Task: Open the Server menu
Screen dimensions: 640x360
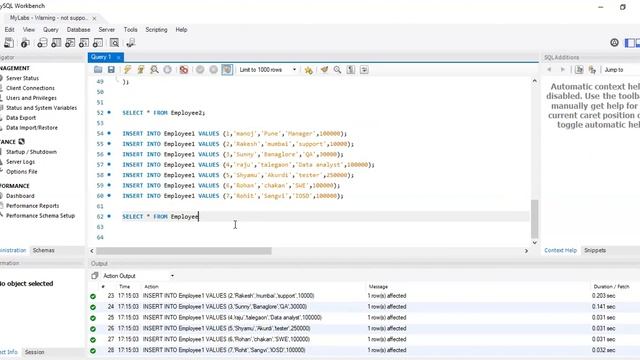Action: 107,30
